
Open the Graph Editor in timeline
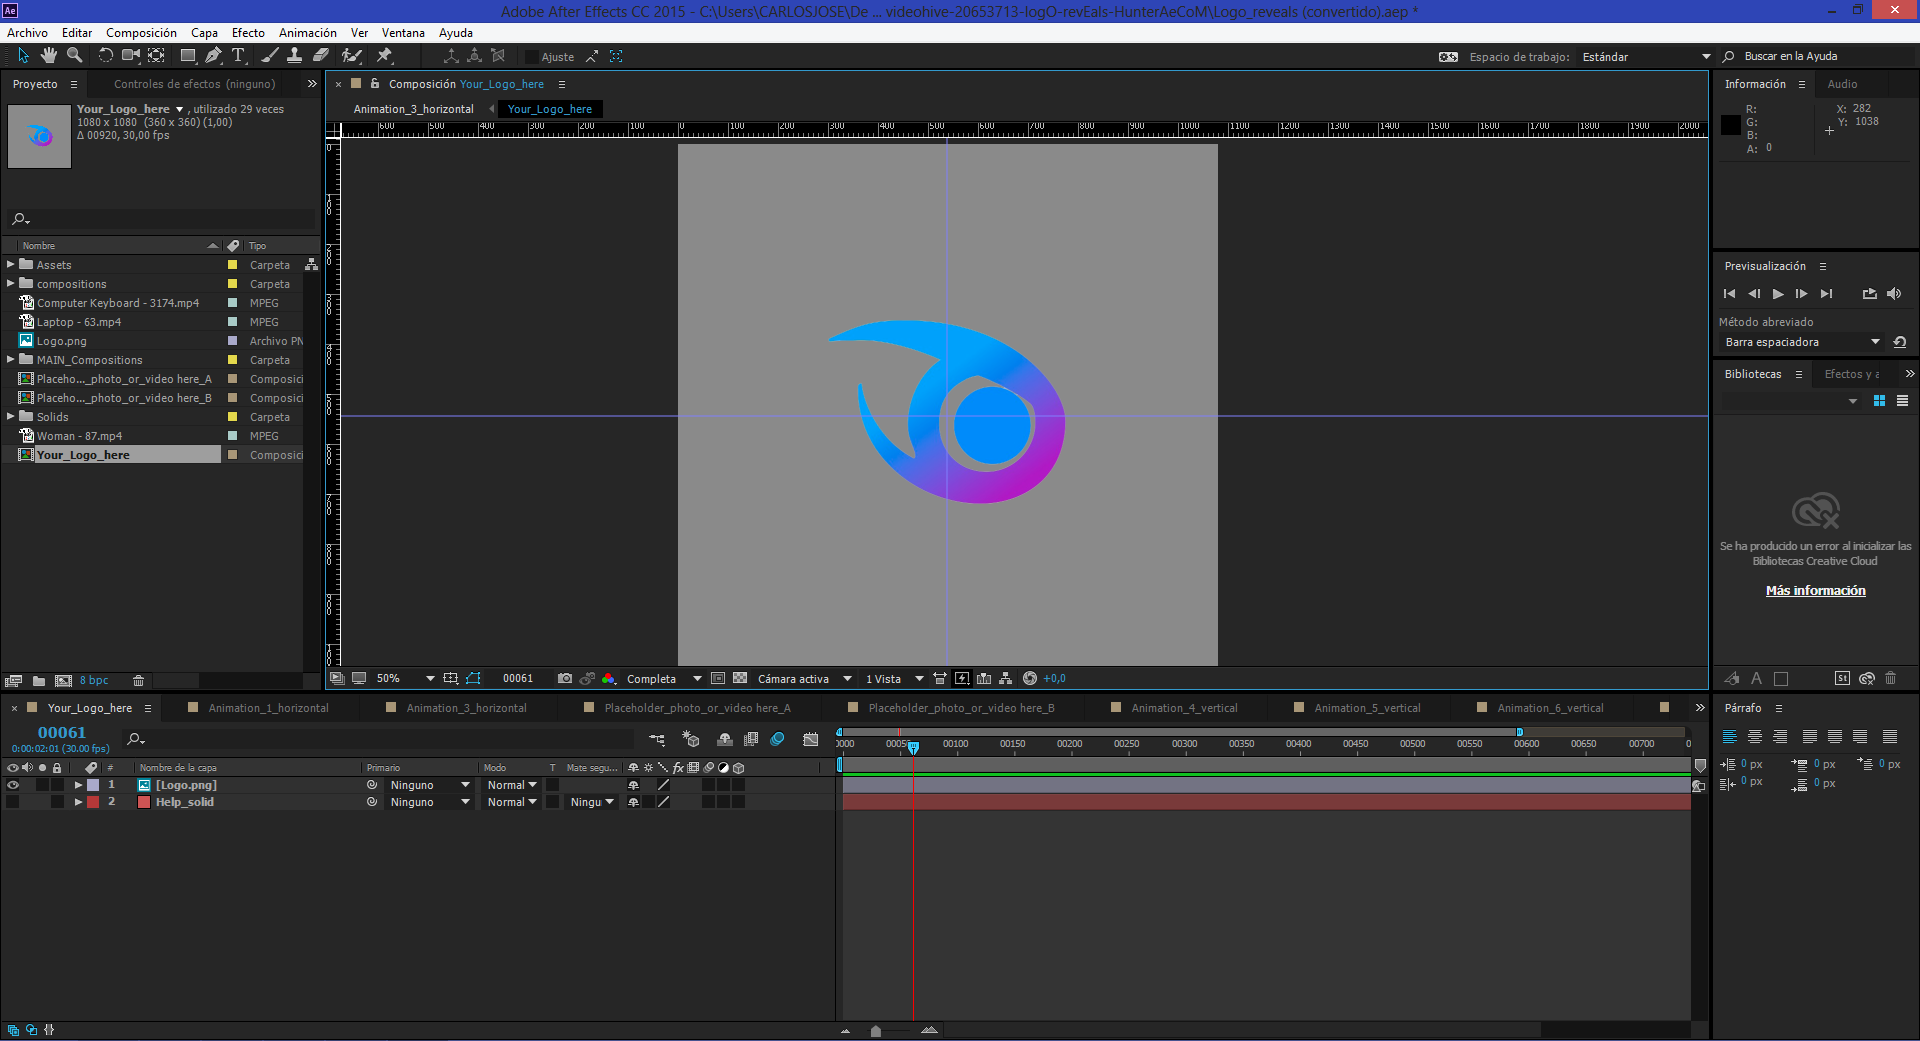(811, 739)
